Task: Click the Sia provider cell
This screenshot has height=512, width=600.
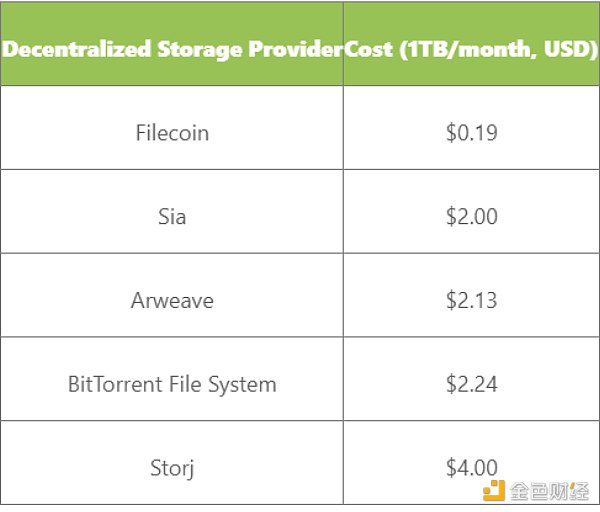Action: [172, 211]
